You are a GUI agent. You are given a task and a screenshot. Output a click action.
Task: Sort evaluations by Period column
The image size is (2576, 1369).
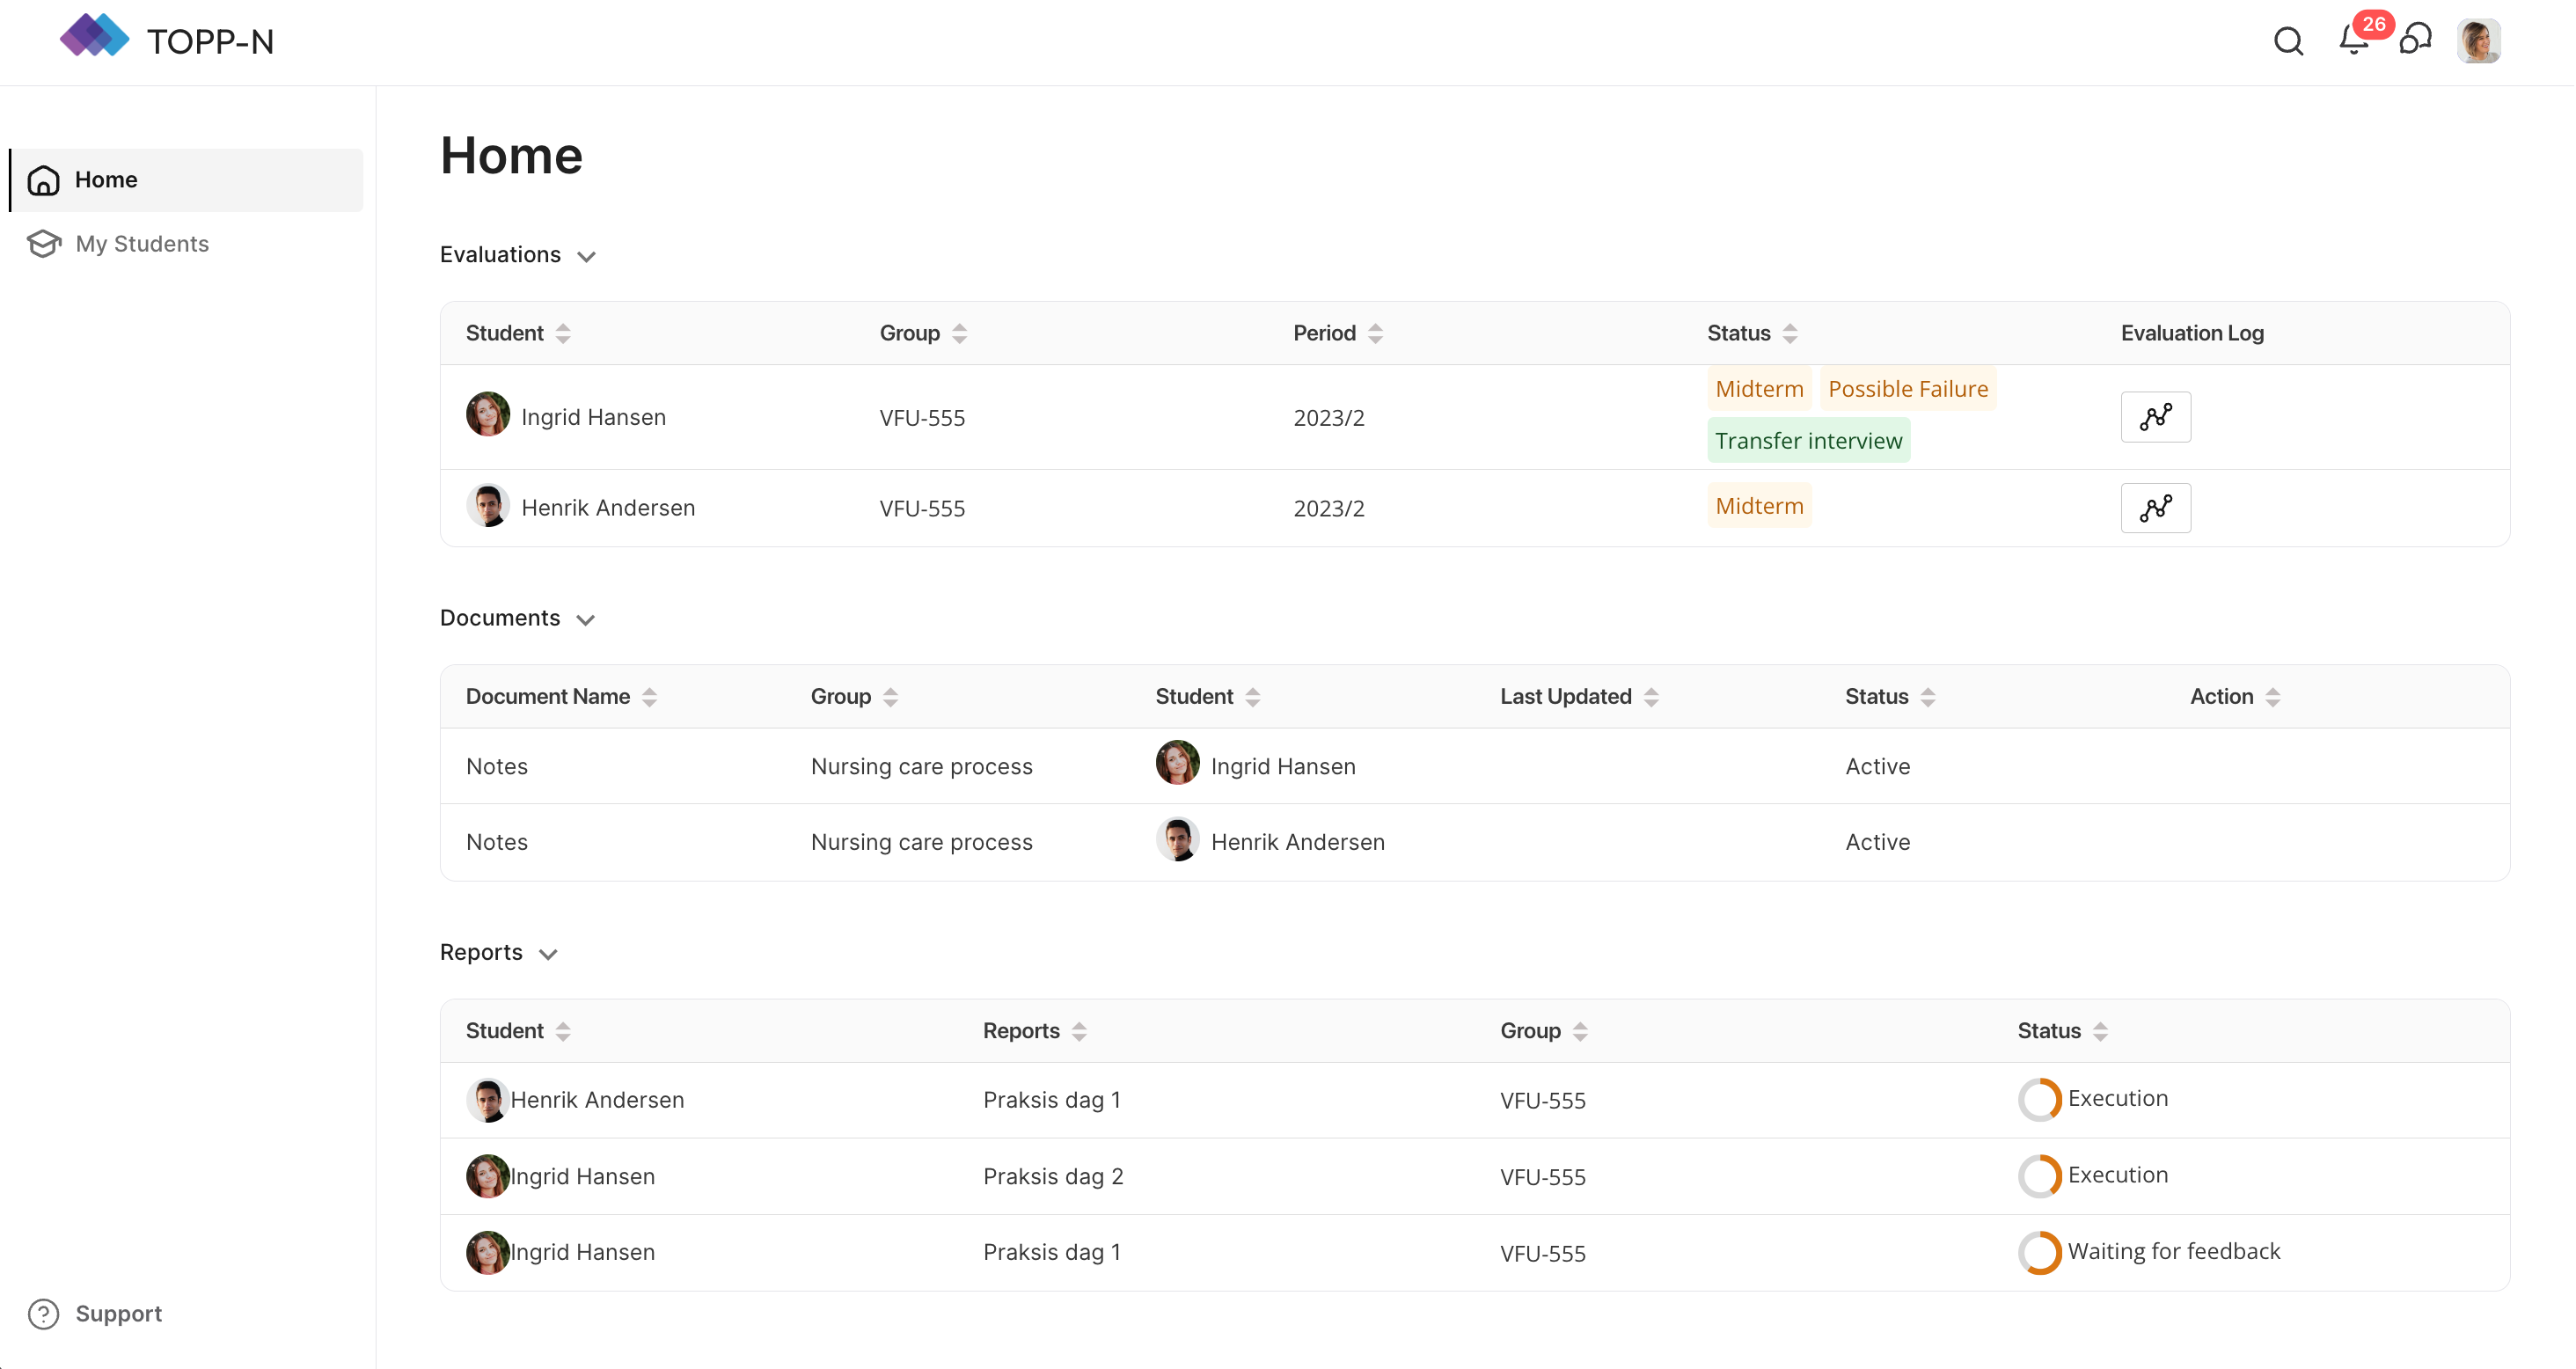pos(1375,333)
